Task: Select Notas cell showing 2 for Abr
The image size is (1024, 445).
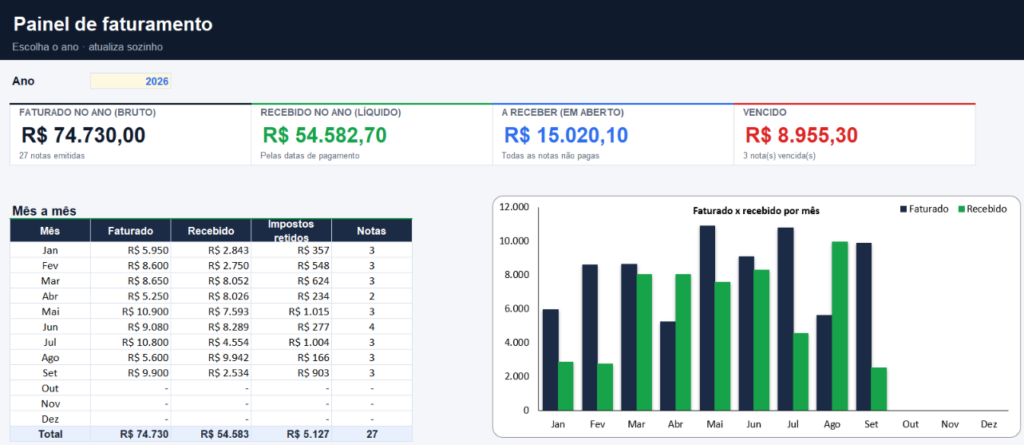Action: point(372,296)
